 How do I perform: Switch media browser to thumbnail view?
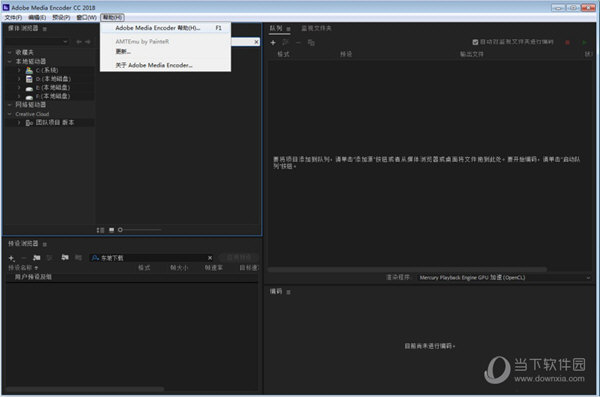point(111,230)
